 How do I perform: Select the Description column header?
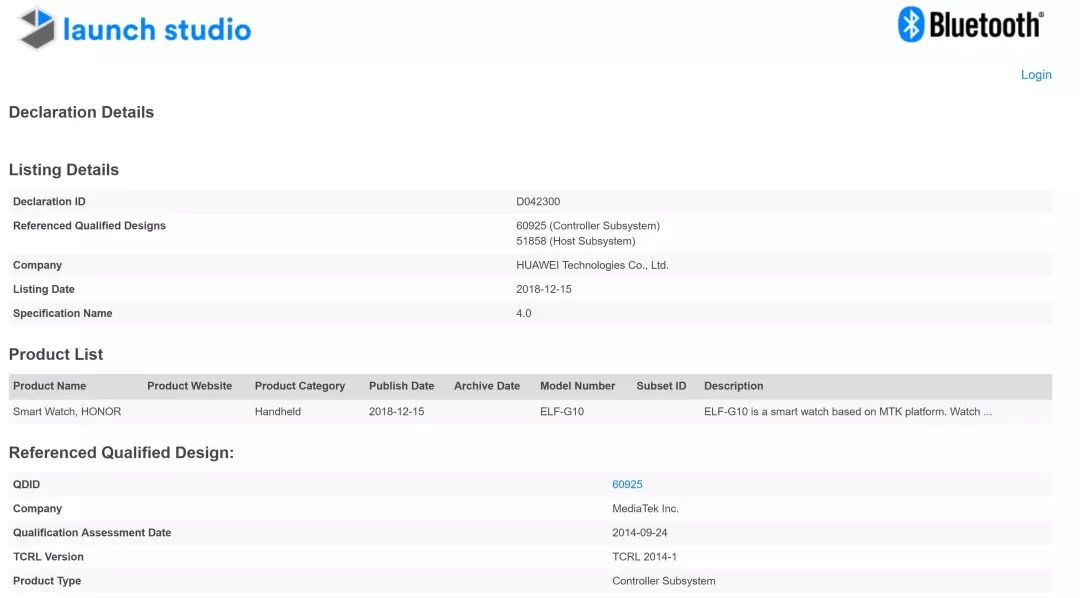(x=734, y=386)
